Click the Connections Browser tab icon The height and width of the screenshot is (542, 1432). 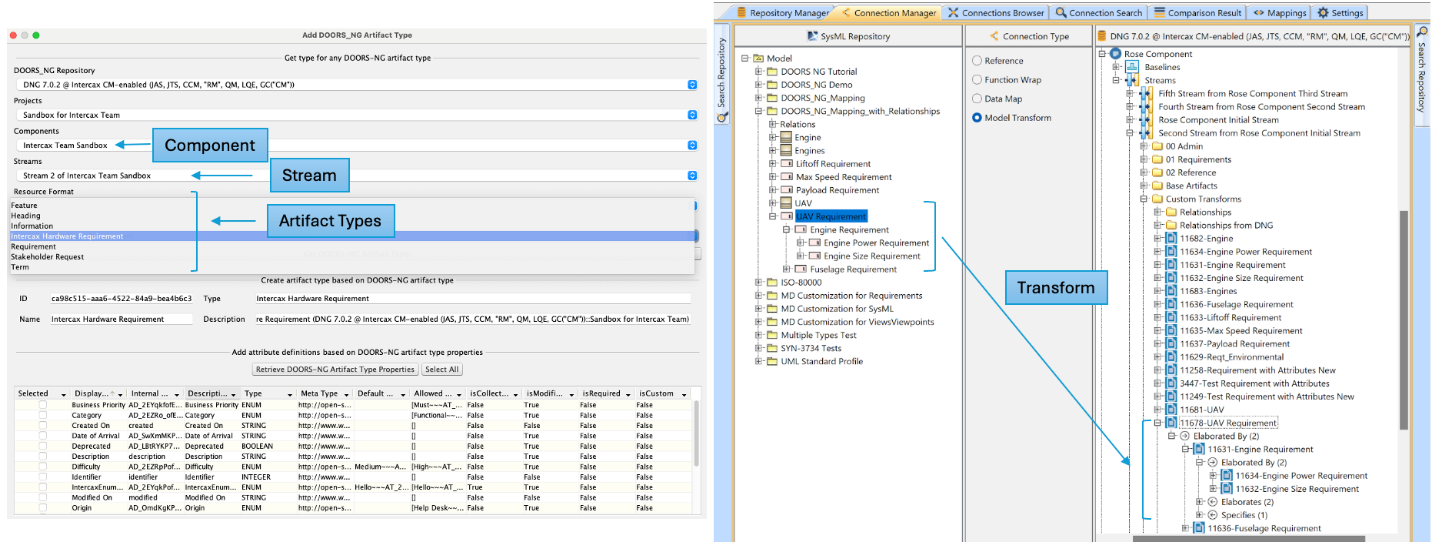coord(953,13)
